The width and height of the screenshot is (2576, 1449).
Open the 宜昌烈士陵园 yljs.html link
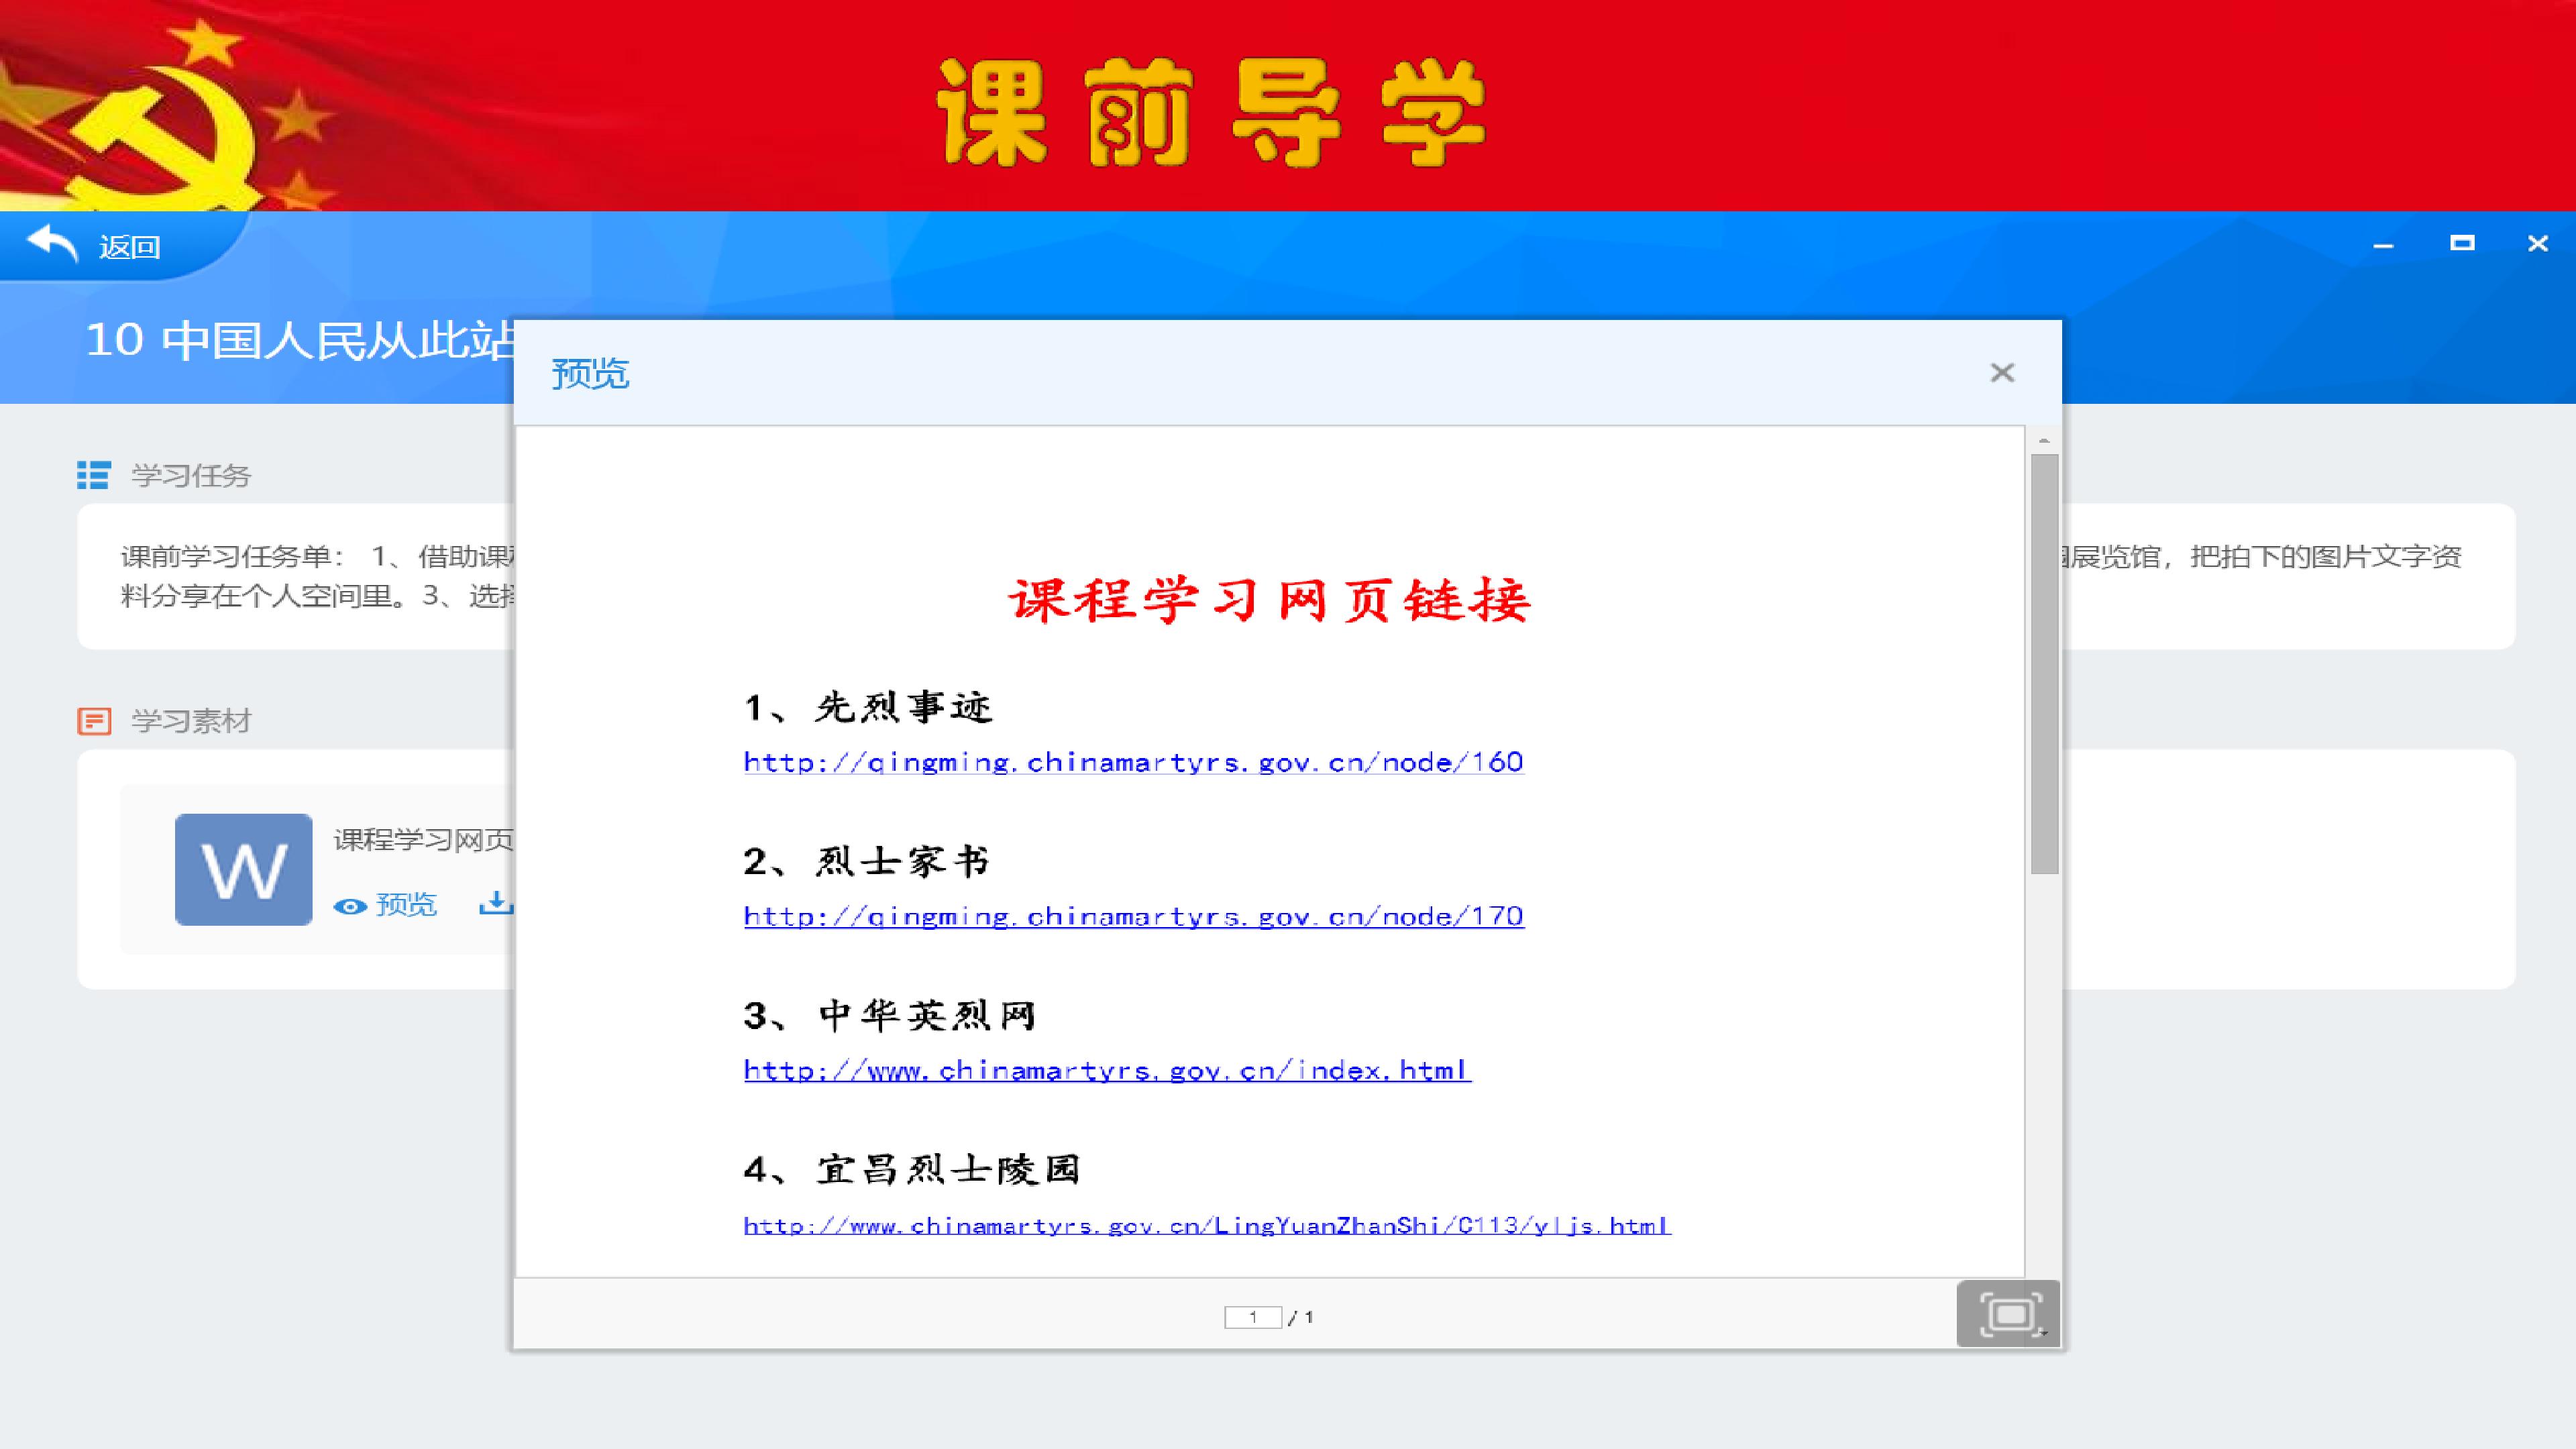[x=1207, y=1225]
